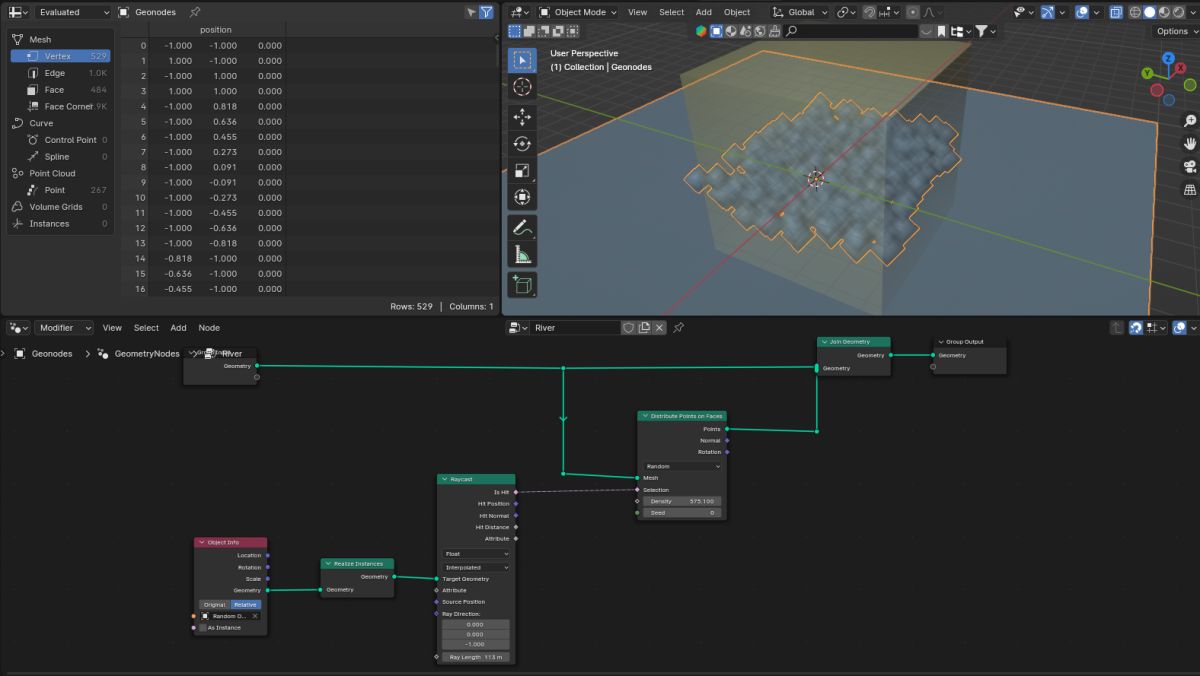Open Add menu in 3D viewport
The width and height of the screenshot is (1200, 676).
[704, 12]
